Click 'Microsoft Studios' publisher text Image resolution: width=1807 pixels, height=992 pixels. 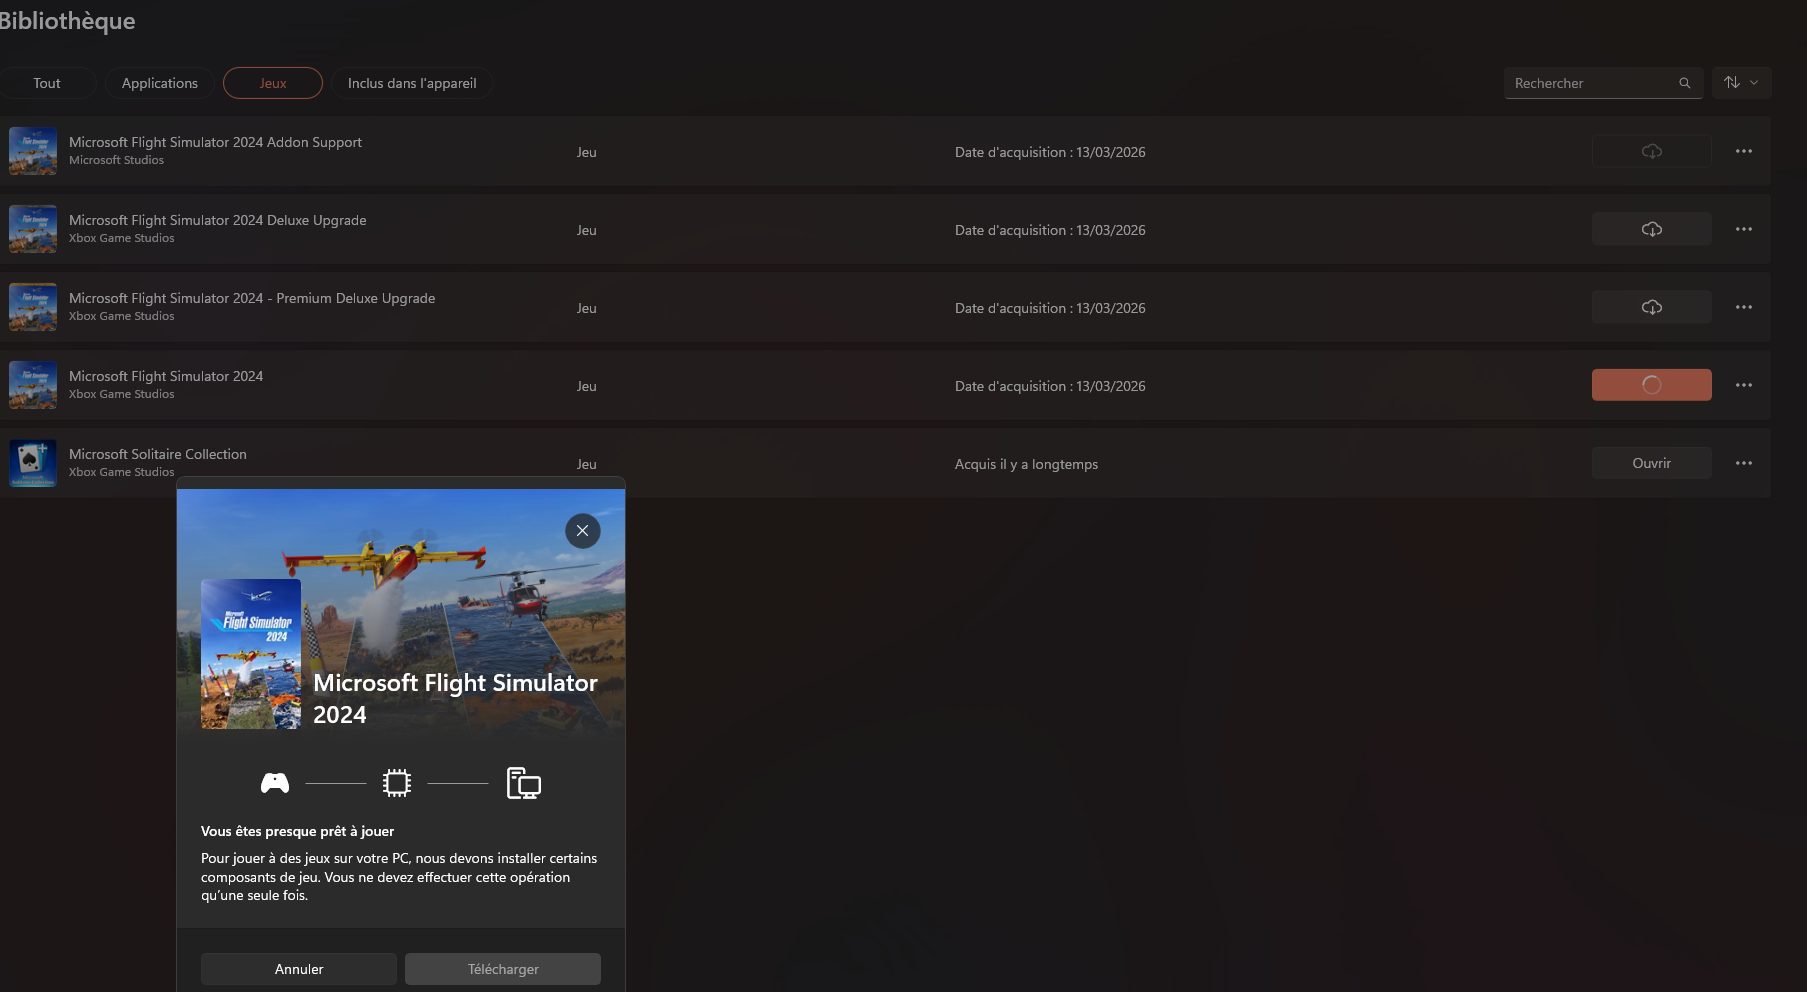(116, 160)
